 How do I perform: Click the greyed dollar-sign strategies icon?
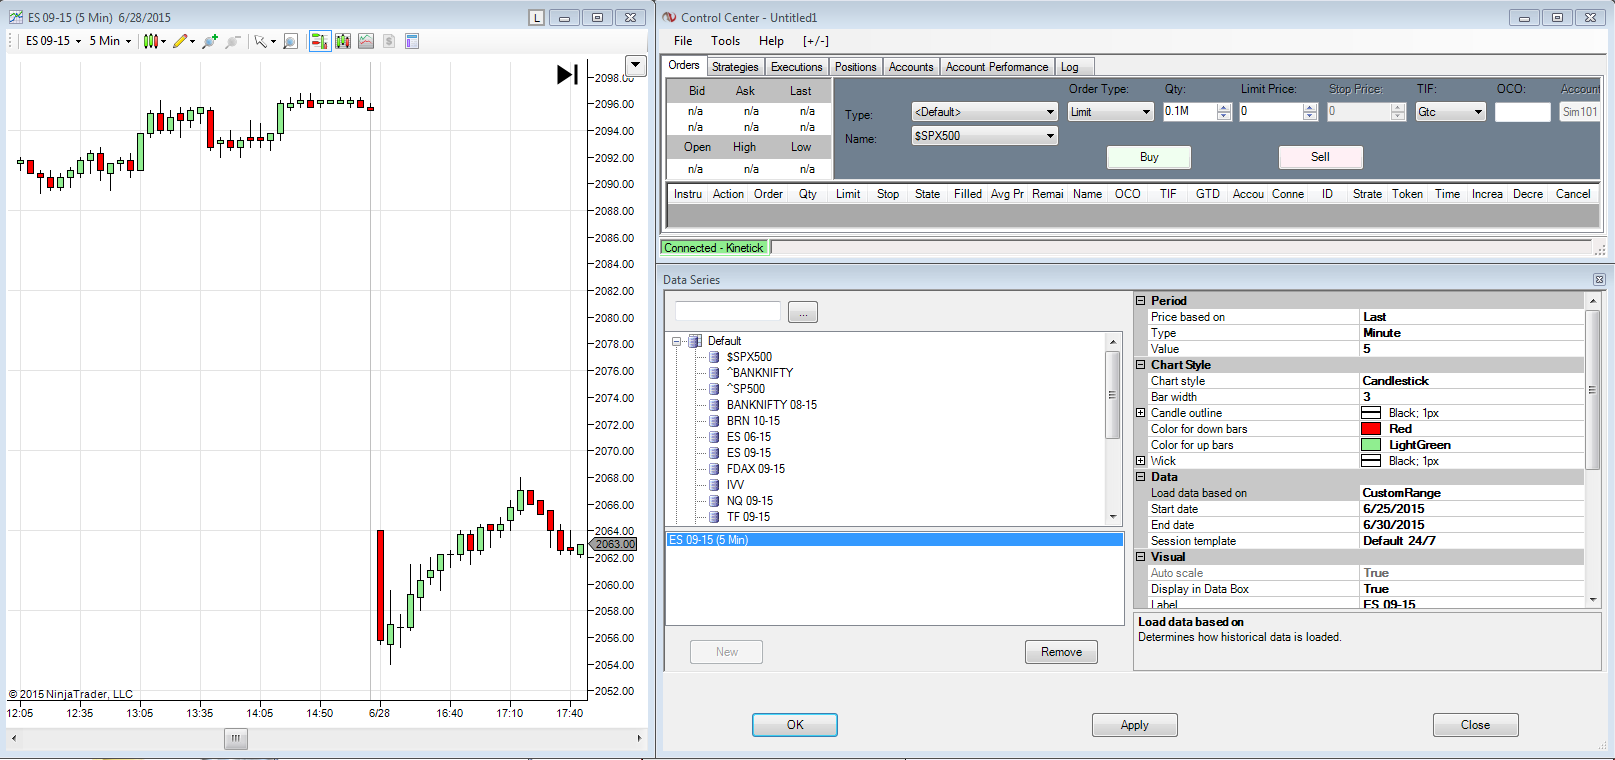(389, 41)
